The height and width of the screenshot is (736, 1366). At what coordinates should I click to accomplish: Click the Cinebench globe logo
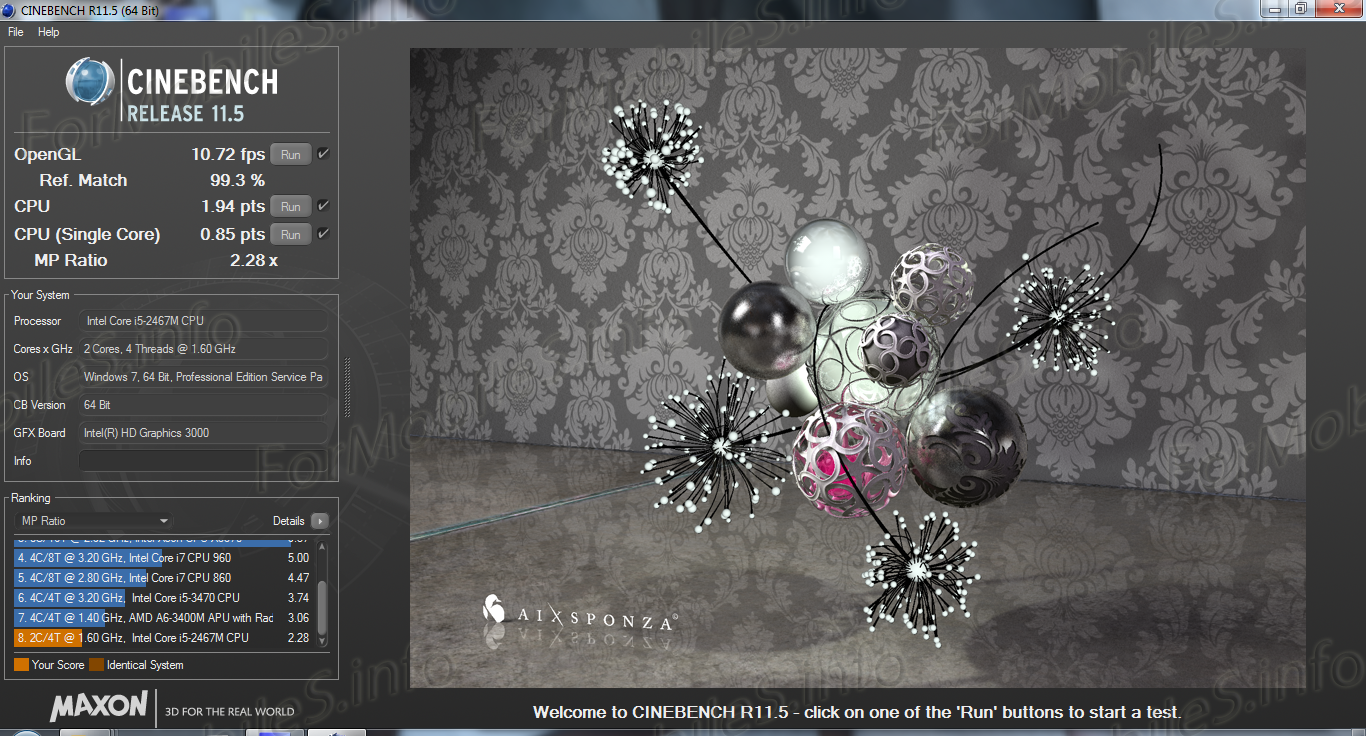[x=90, y=82]
